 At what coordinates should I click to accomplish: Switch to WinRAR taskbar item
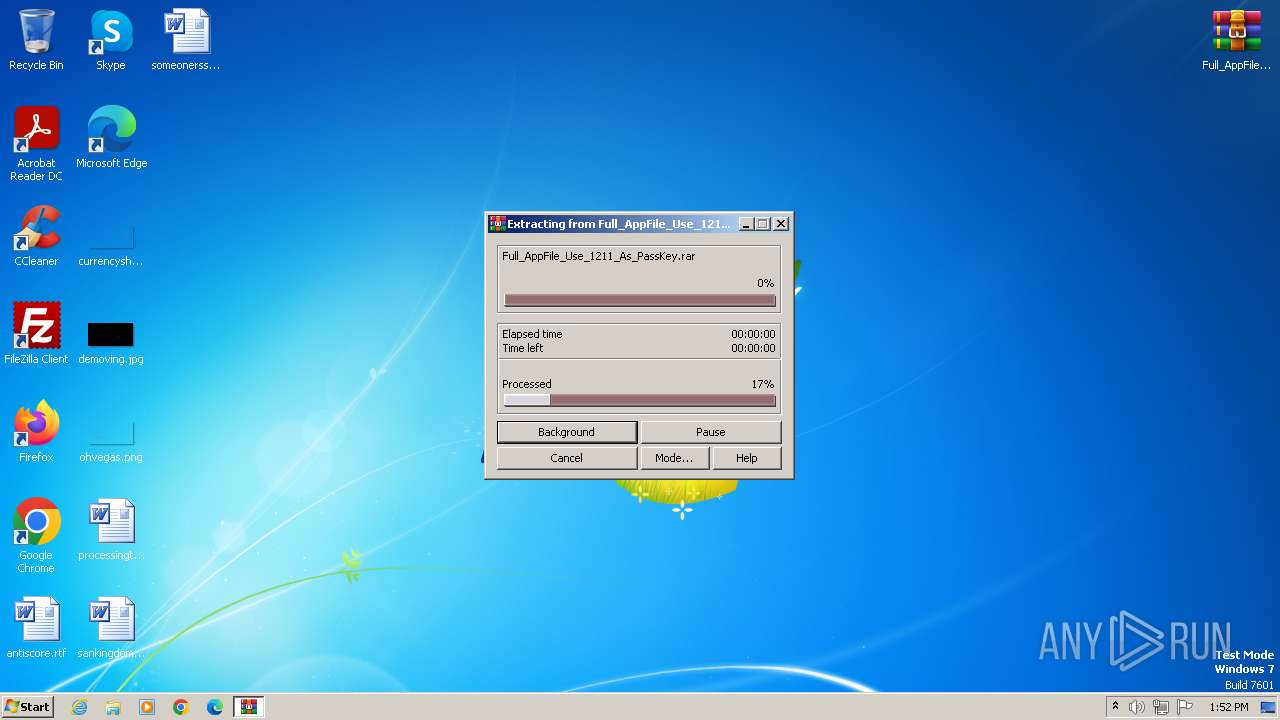coord(248,707)
